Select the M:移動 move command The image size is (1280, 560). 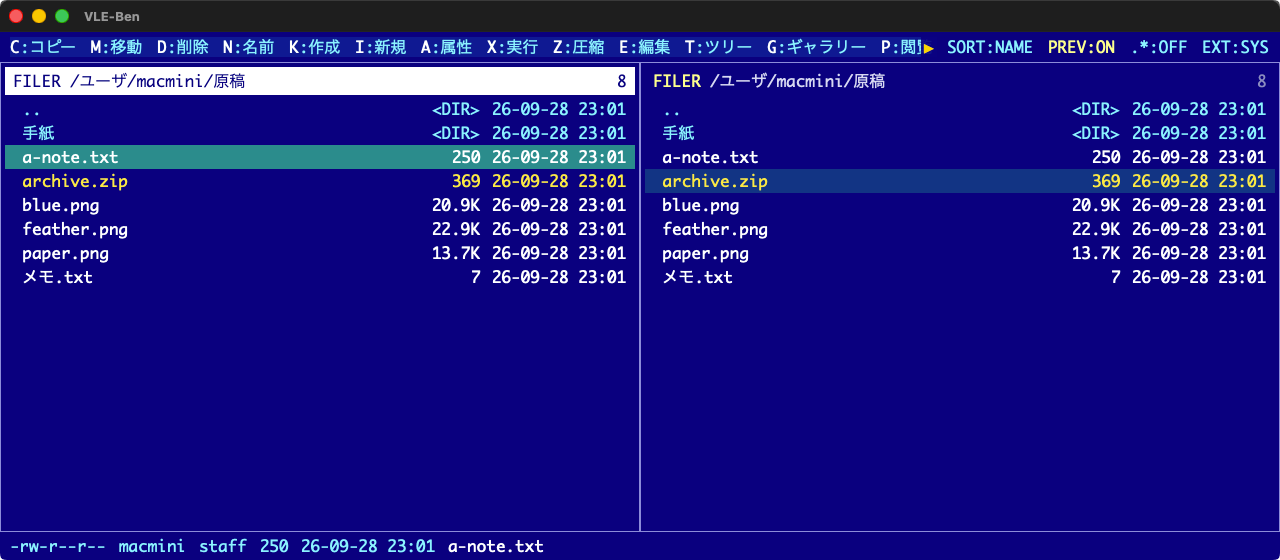[116, 47]
